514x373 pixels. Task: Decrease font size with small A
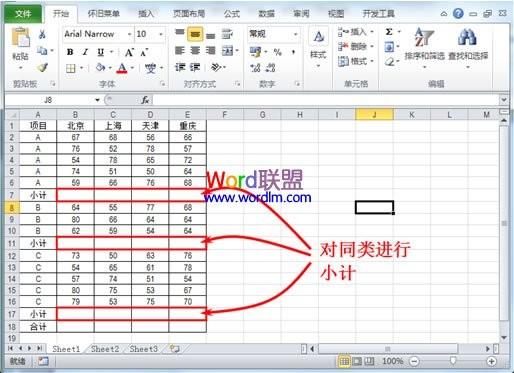144,53
